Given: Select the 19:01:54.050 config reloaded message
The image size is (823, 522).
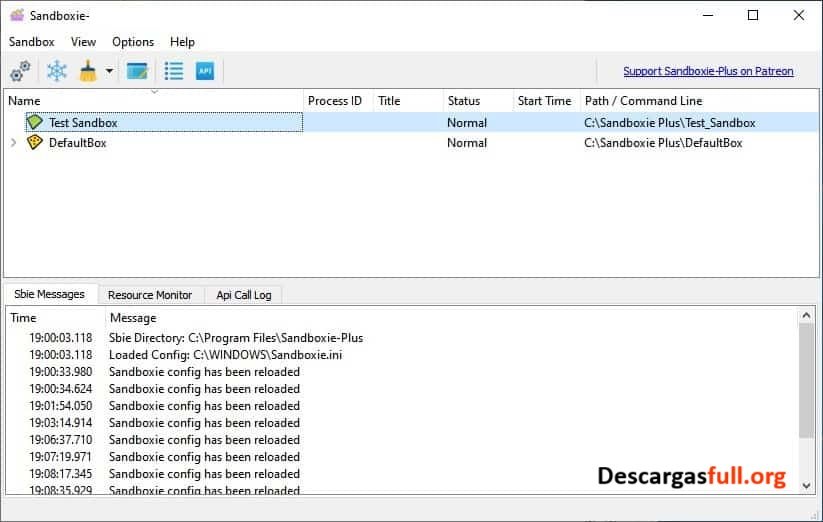Looking at the screenshot, I should coord(402,406).
